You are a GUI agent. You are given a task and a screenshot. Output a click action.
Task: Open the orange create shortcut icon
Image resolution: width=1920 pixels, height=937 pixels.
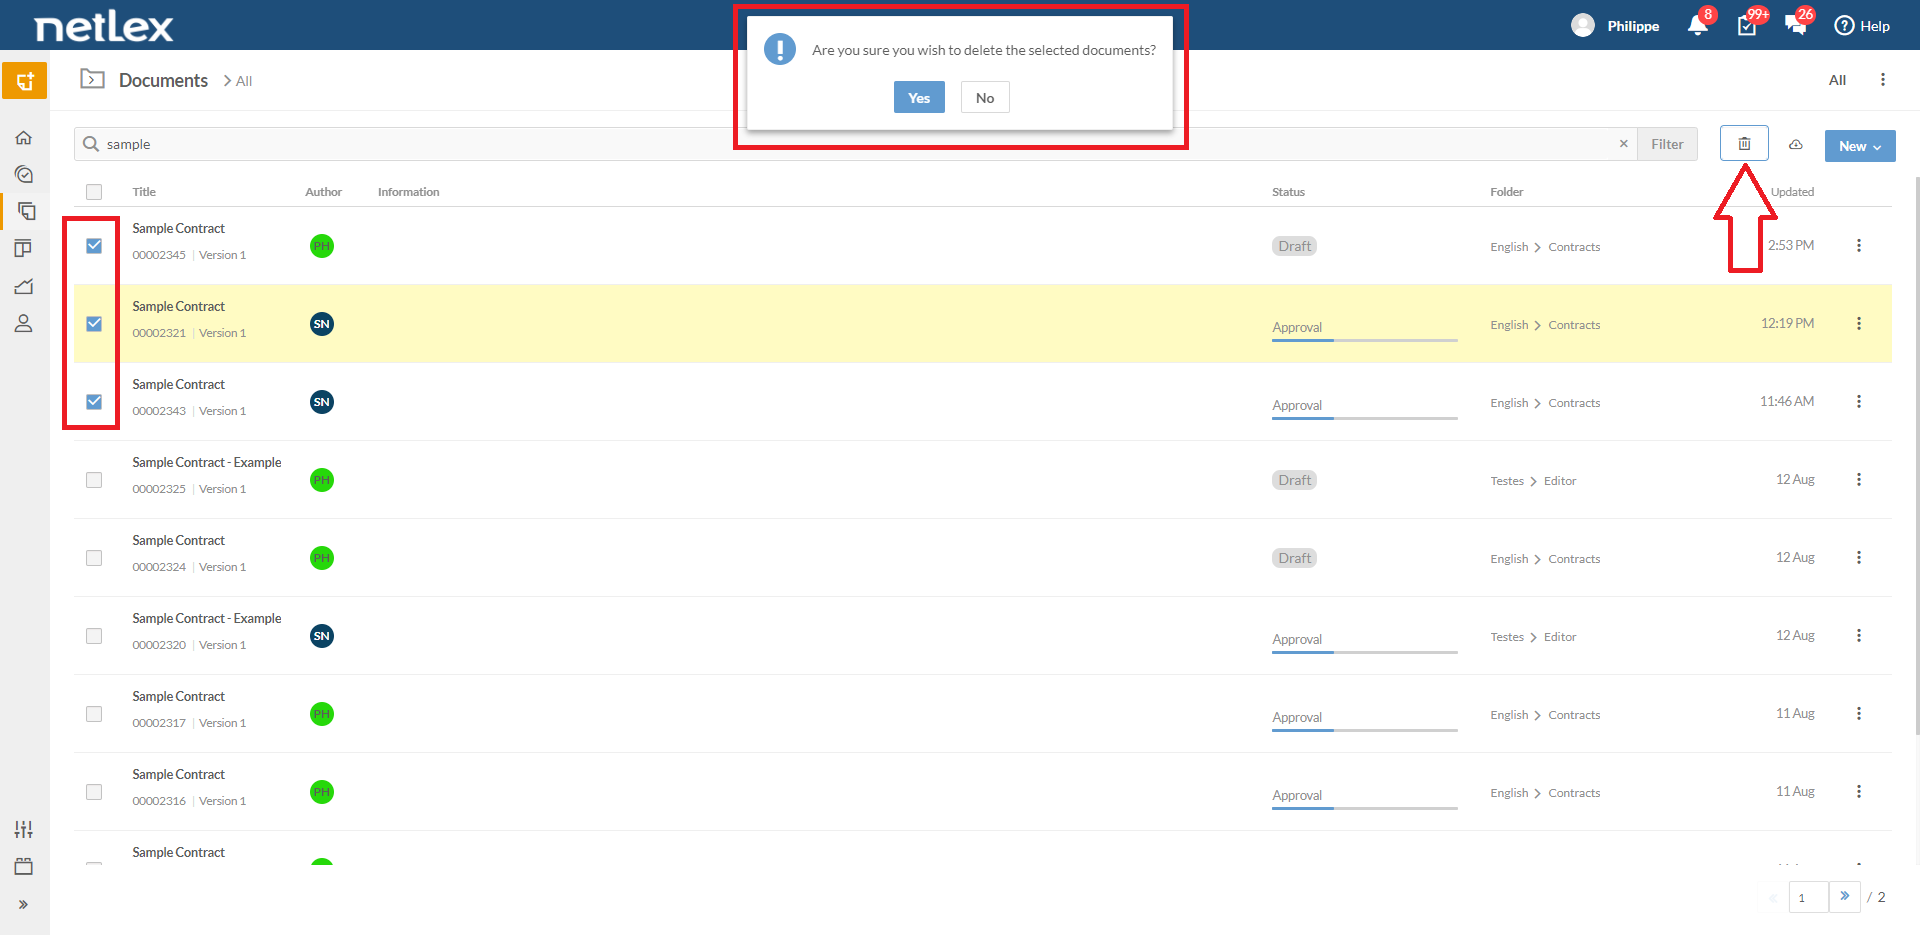click(x=24, y=81)
